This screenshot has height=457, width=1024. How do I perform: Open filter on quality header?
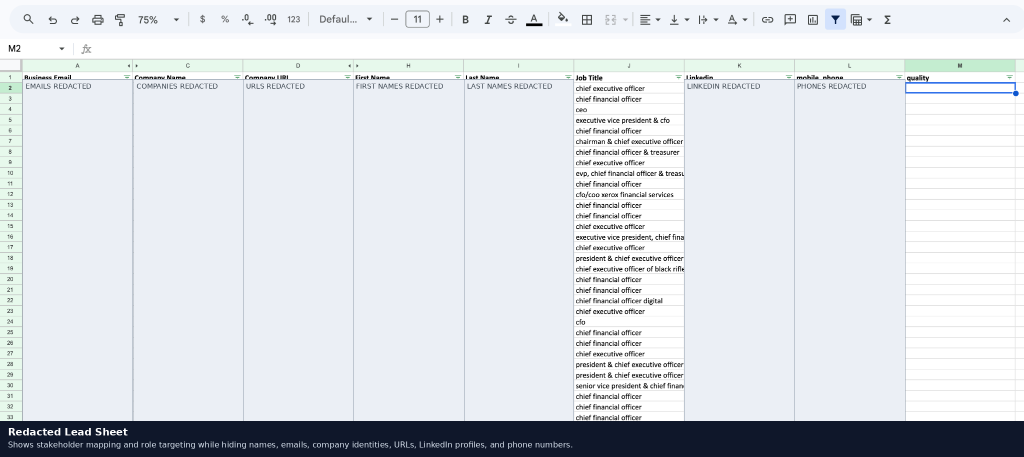pos(1010,77)
